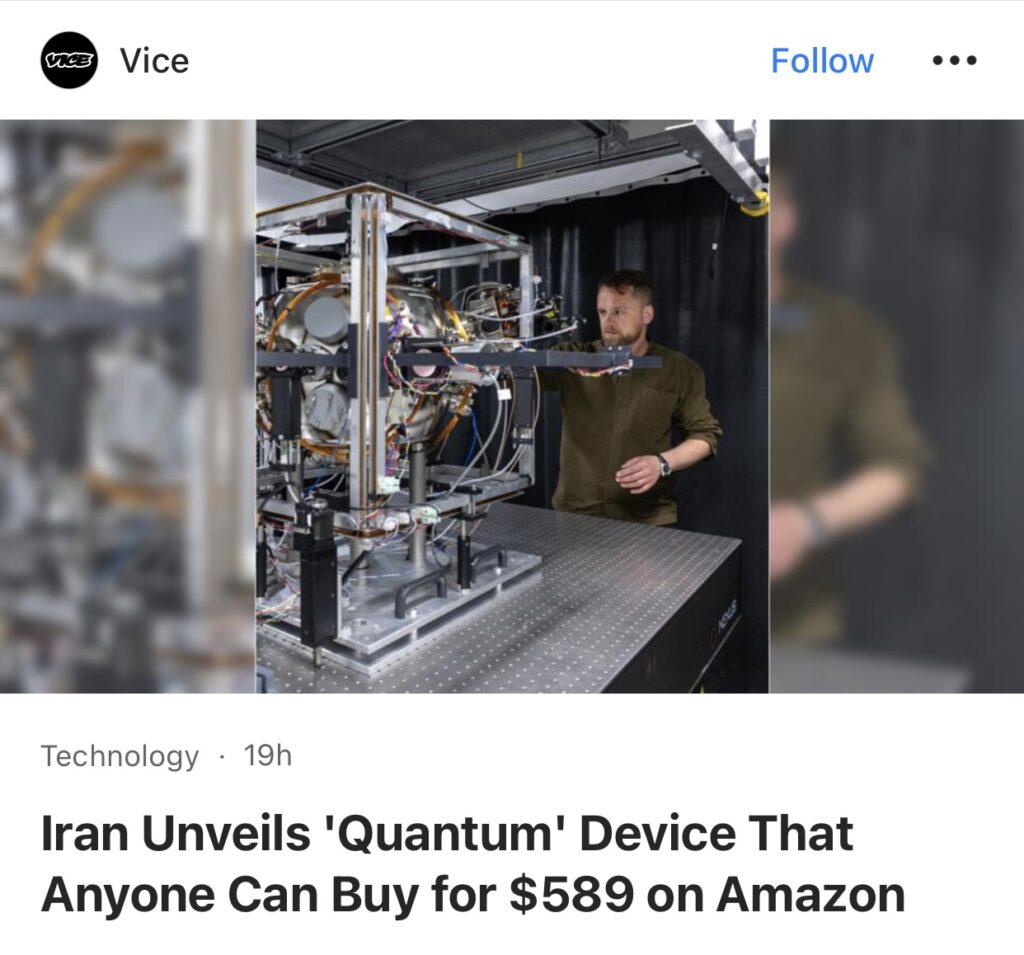Image resolution: width=1024 pixels, height=955 pixels.
Task: Open the three-dot more options menu
Action: click(x=954, y=61)
